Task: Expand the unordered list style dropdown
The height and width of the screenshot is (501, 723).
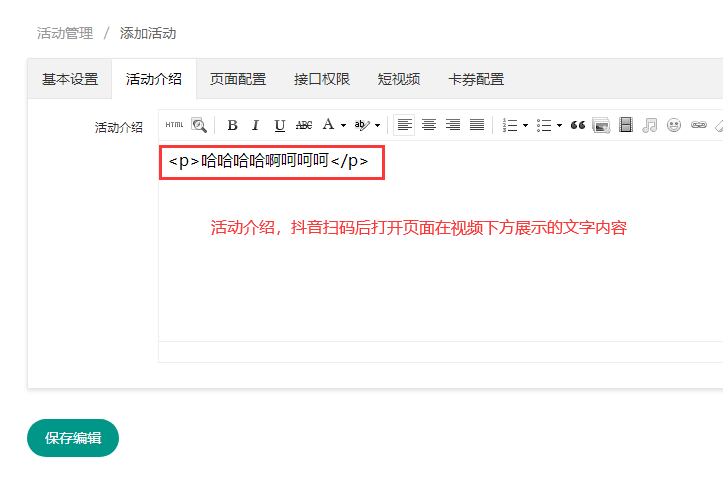Action: tap(559, 125)
